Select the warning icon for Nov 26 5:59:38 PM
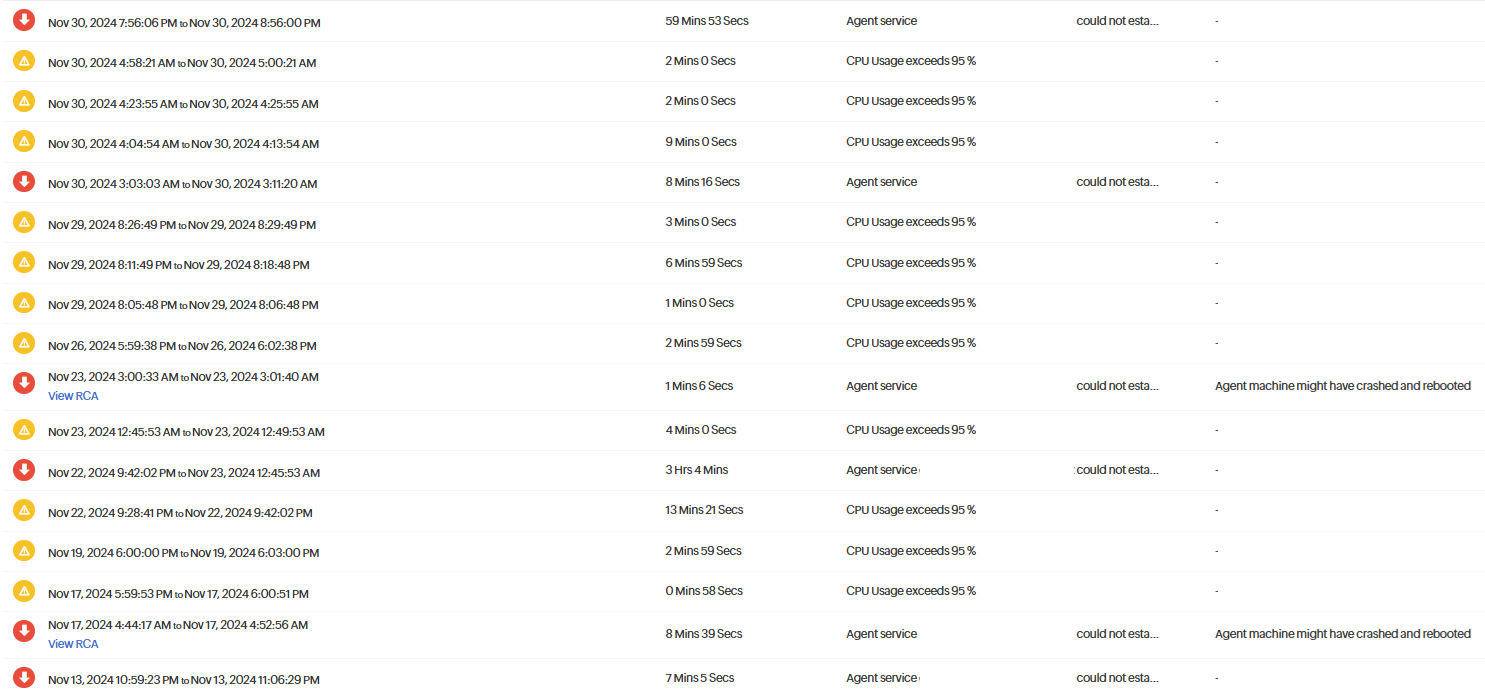This screenshot has height=698, width=1485. [x=24, y=343]
